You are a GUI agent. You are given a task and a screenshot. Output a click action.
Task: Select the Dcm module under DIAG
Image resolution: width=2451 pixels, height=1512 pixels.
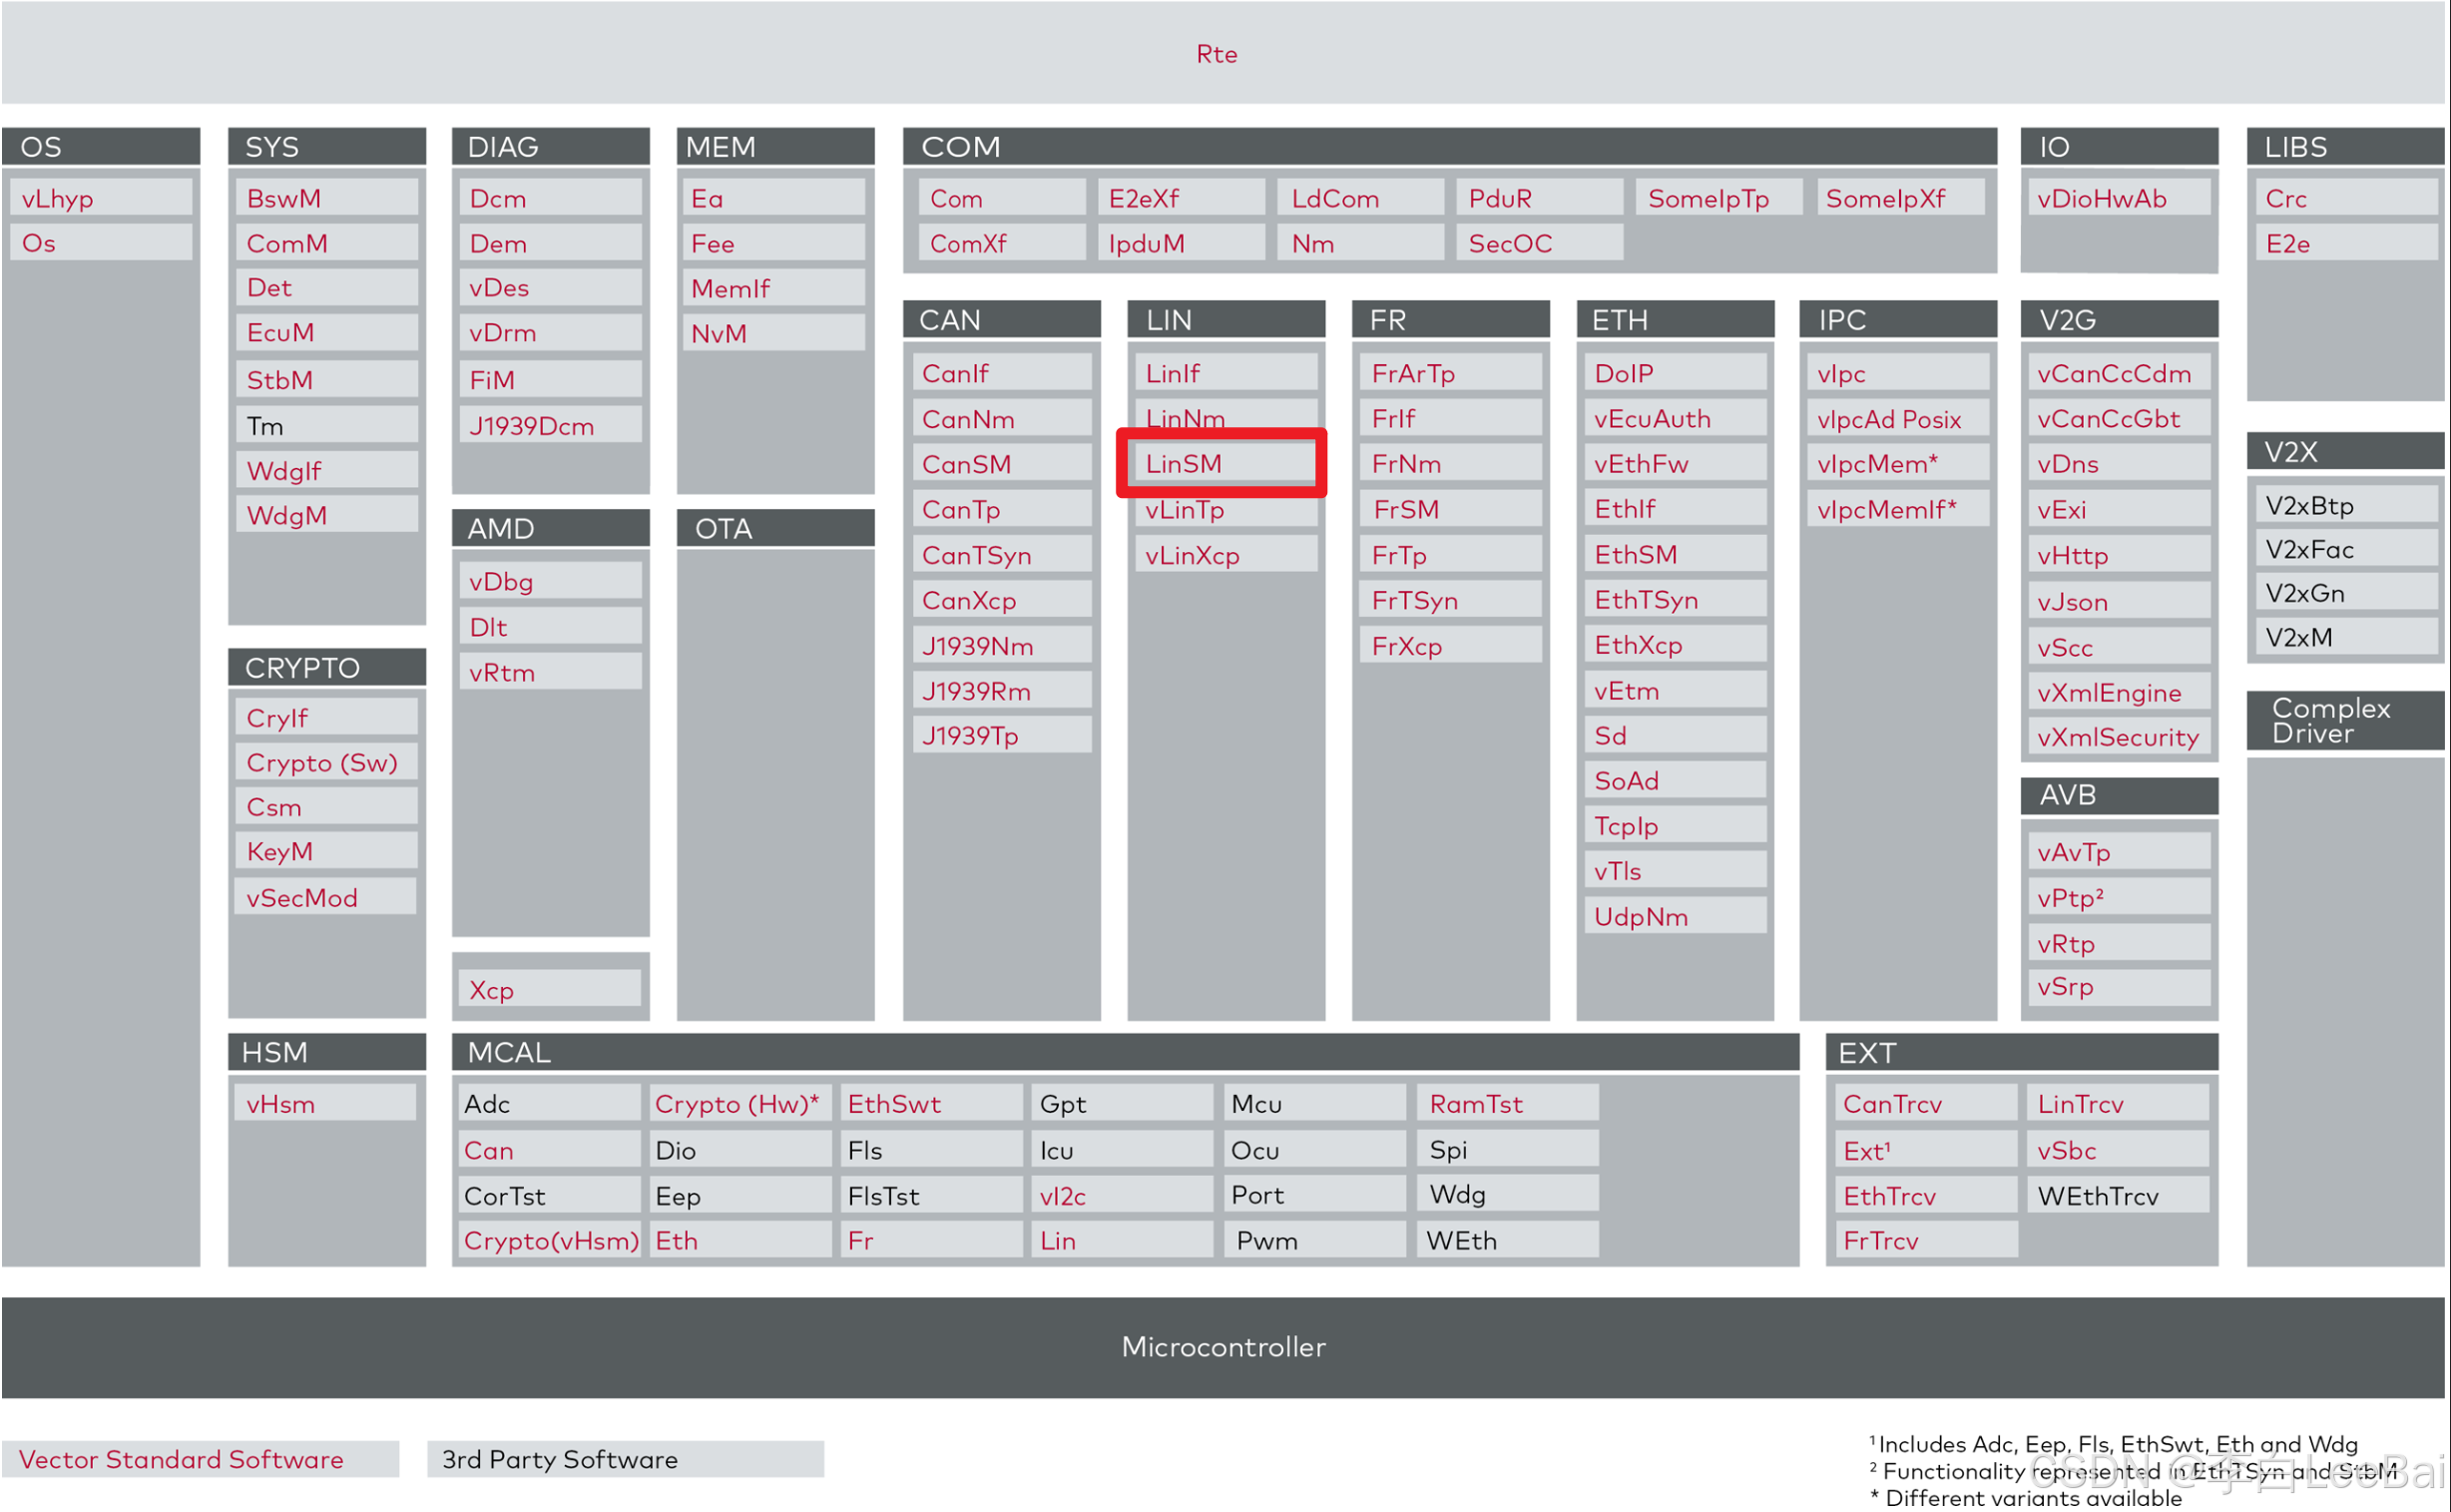[549, 198]
